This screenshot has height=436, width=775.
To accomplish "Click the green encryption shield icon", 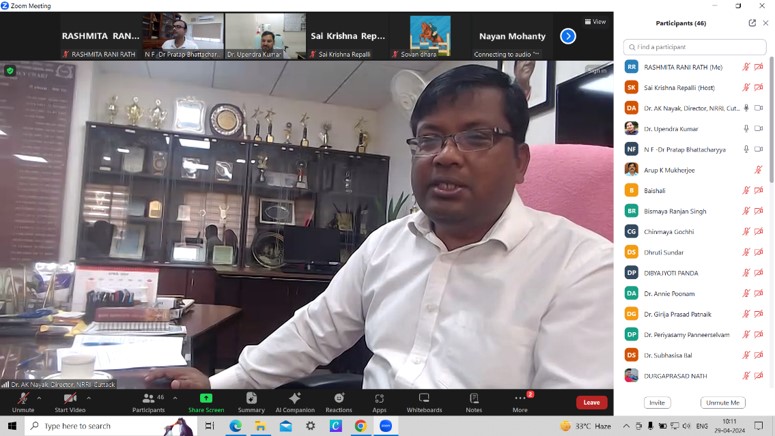I will (x=10, y=71).
